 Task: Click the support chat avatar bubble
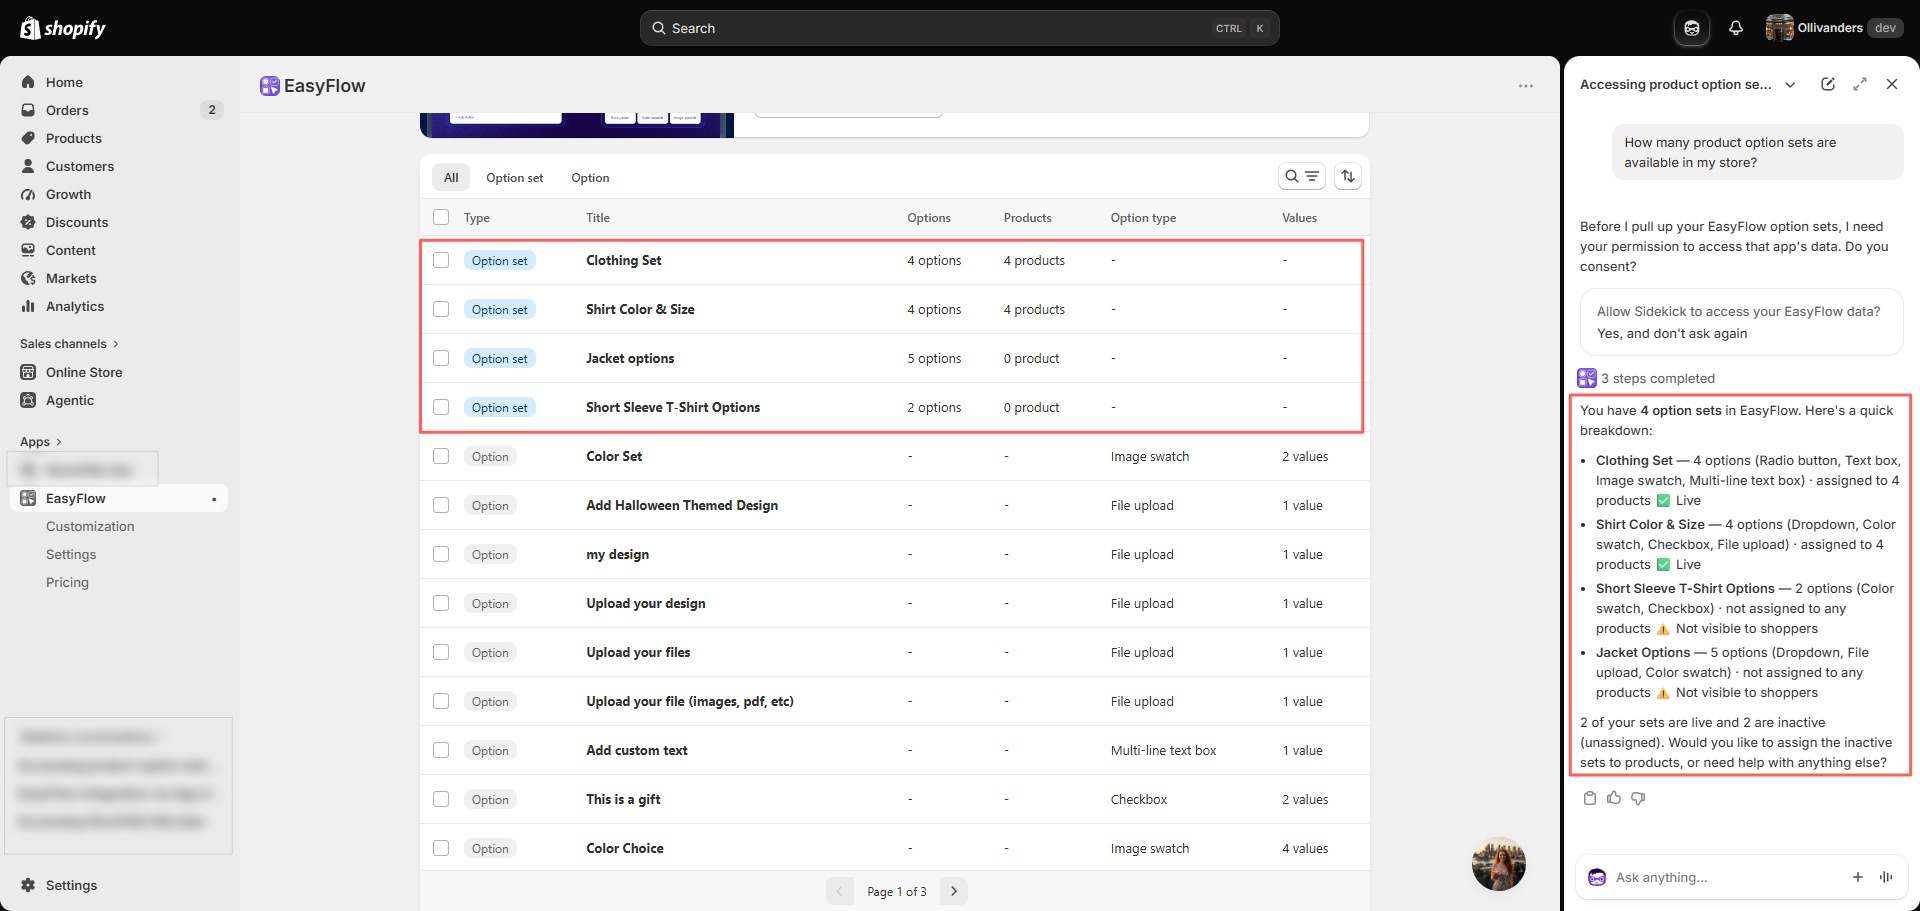click(x=1498, y=864)
